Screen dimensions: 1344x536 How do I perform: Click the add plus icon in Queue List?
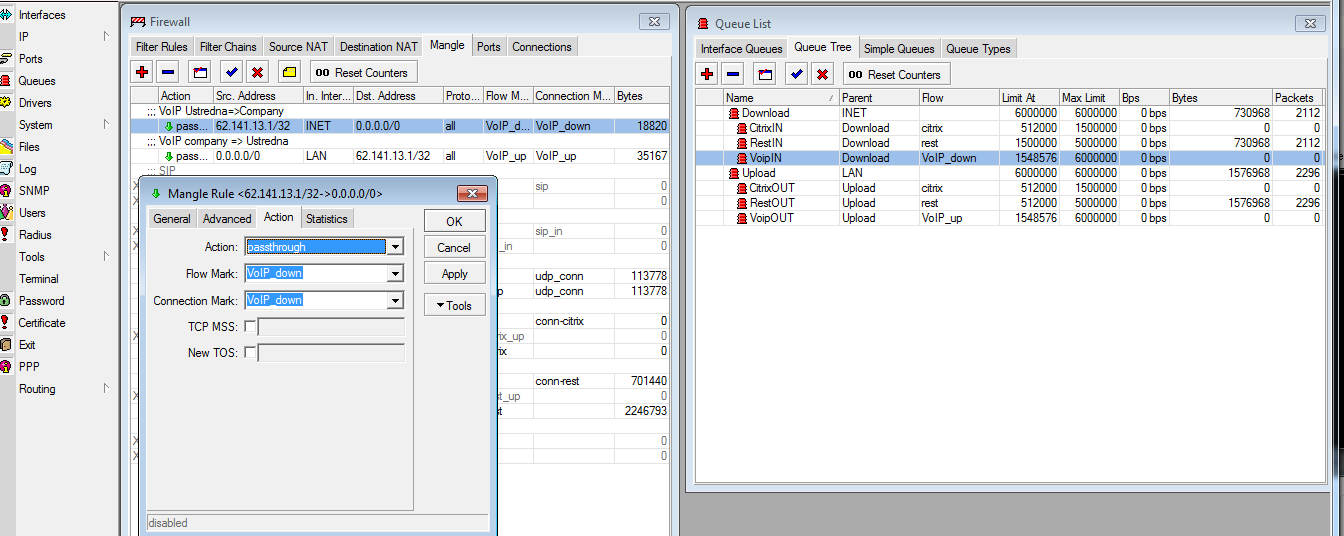coord(707,74)
